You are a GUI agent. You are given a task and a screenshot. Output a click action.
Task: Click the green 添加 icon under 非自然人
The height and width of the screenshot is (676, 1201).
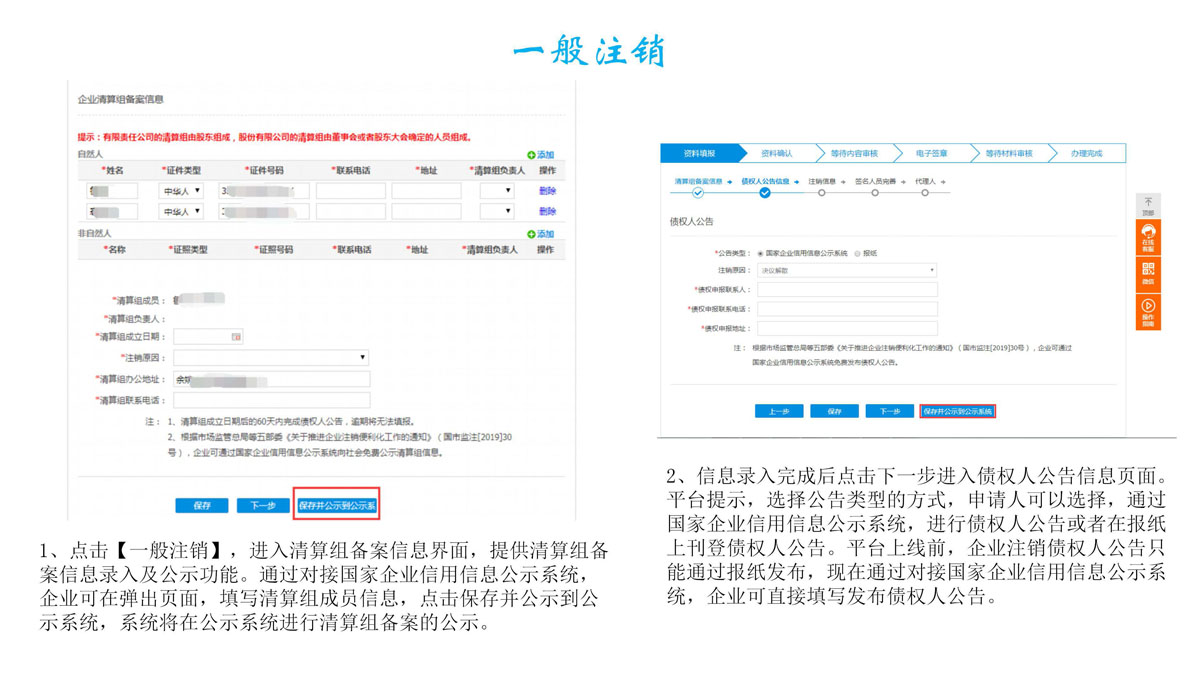click(532, 234)
